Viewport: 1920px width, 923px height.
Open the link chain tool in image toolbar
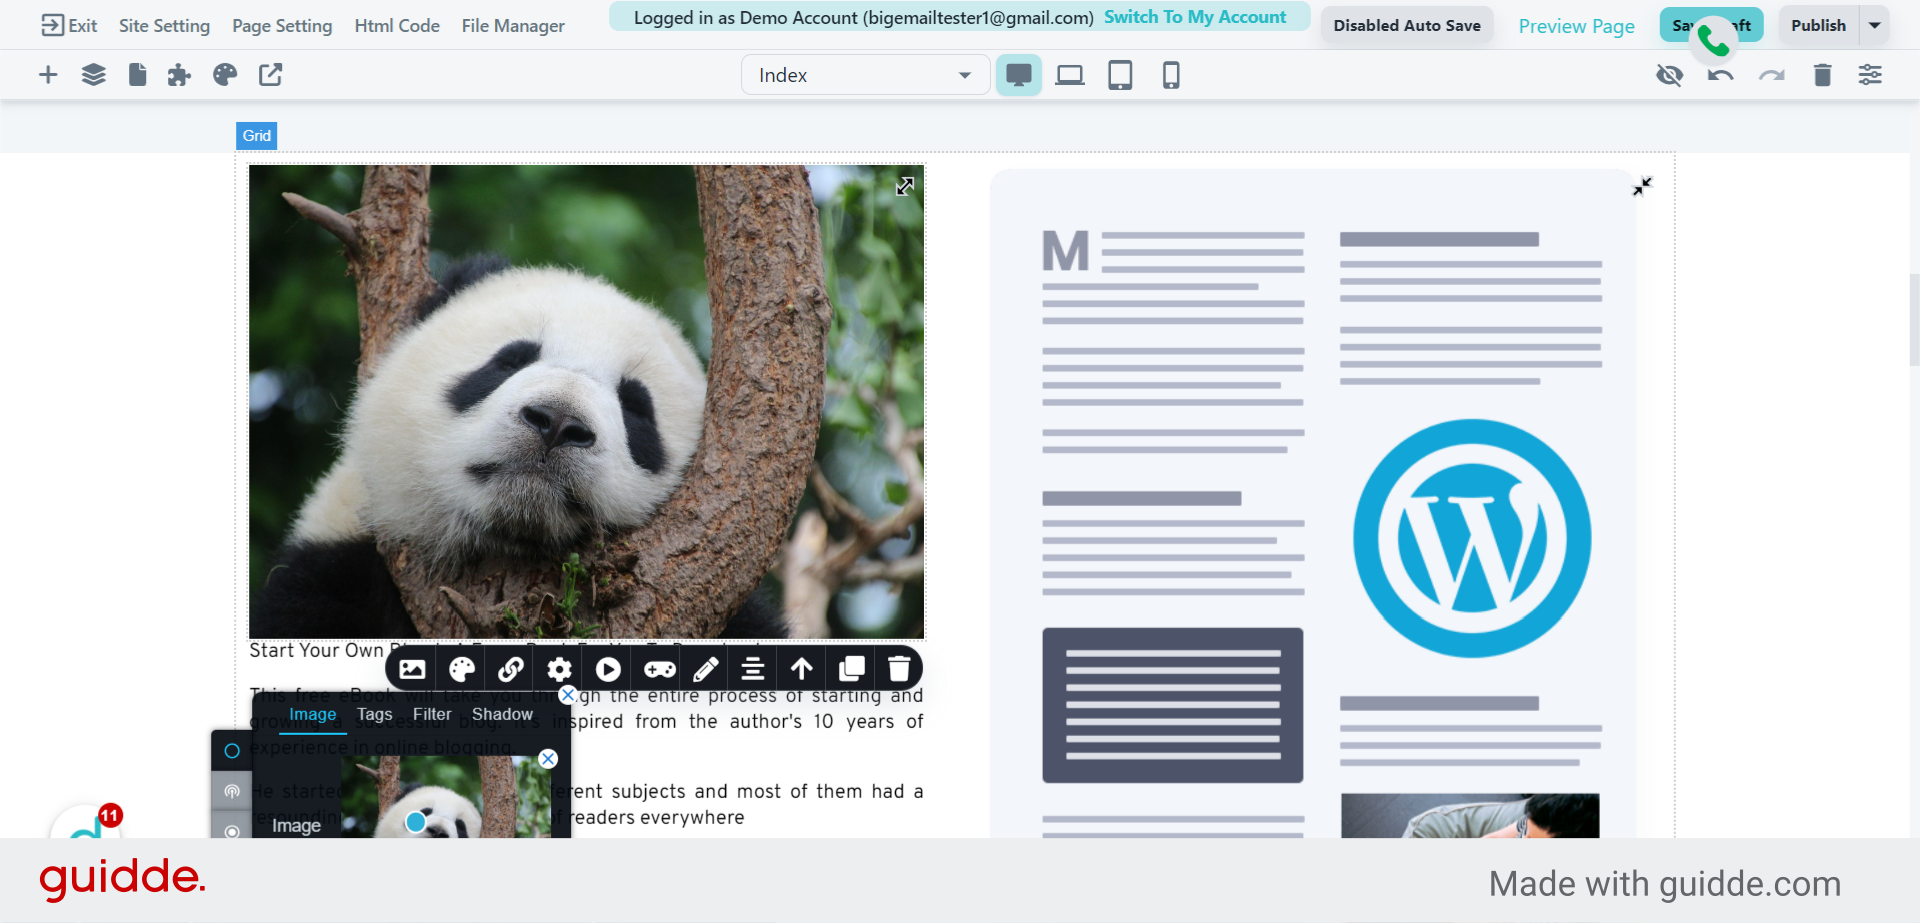(x=511, y=669)
